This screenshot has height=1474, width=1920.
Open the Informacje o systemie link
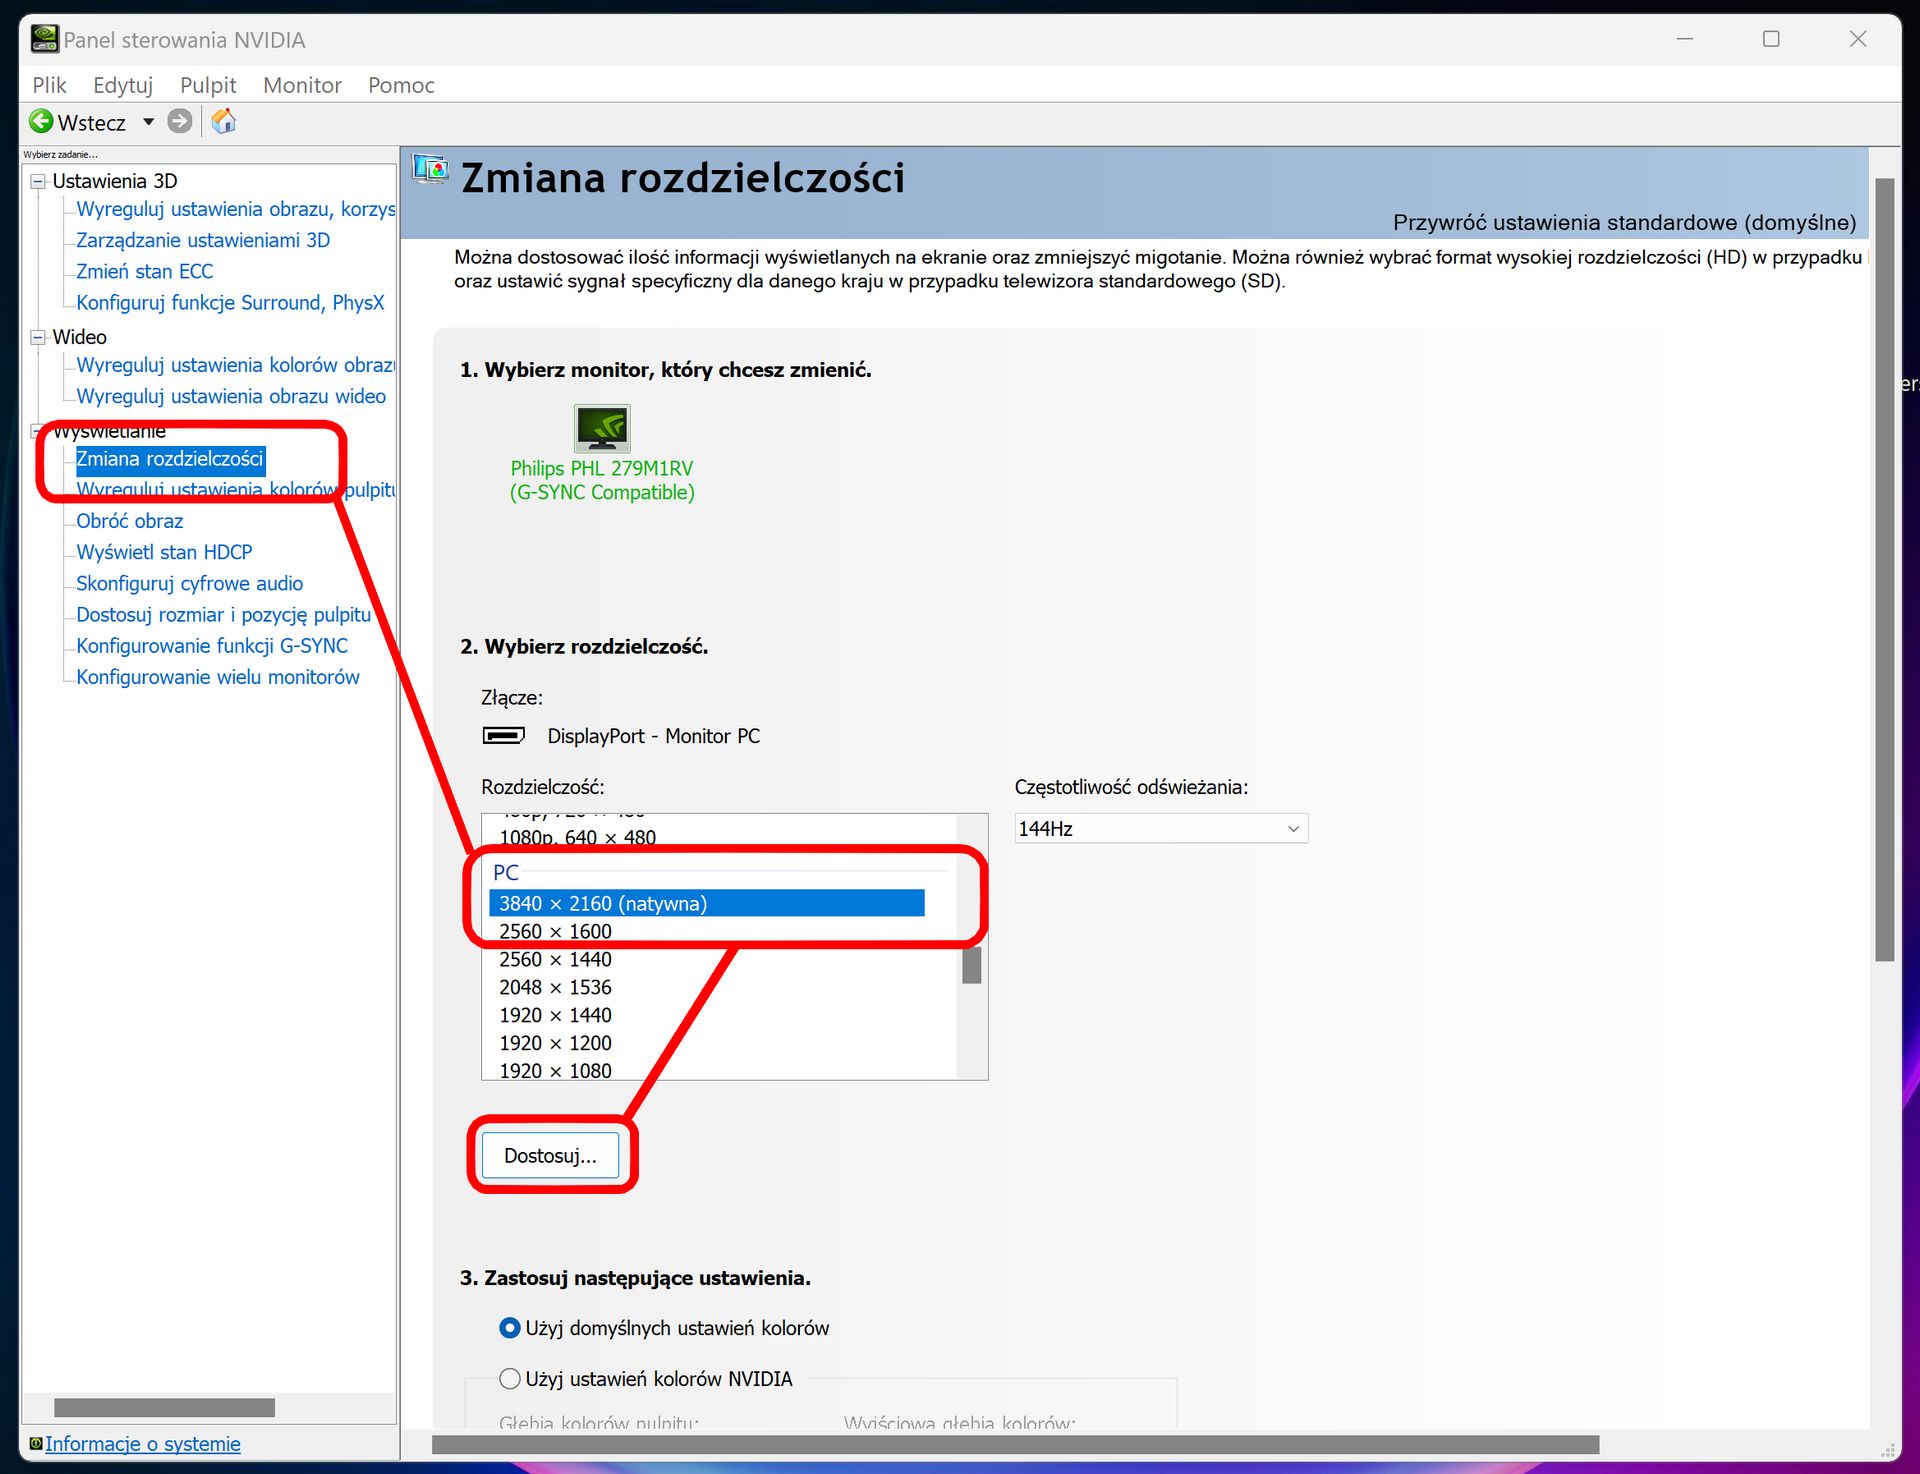pyautogui.click(x=143, y=1444)
